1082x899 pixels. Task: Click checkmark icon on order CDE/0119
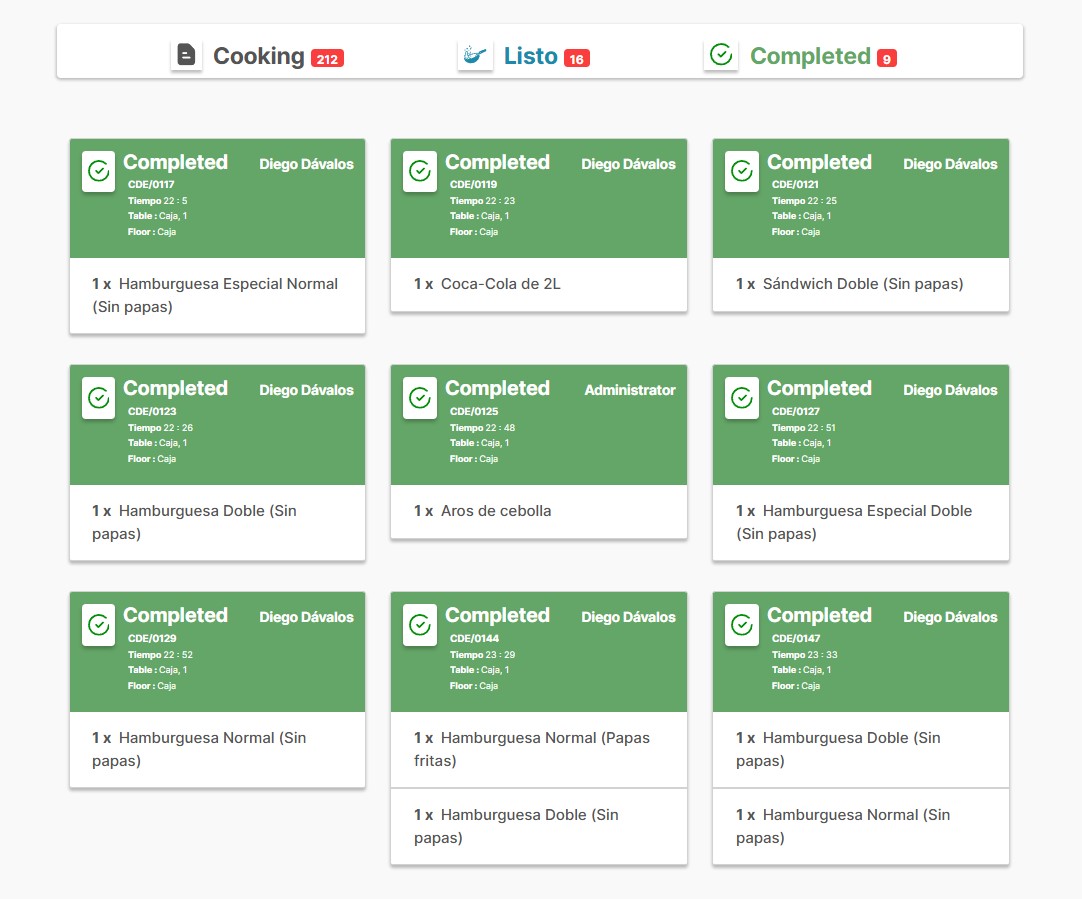tap(420, 172)
